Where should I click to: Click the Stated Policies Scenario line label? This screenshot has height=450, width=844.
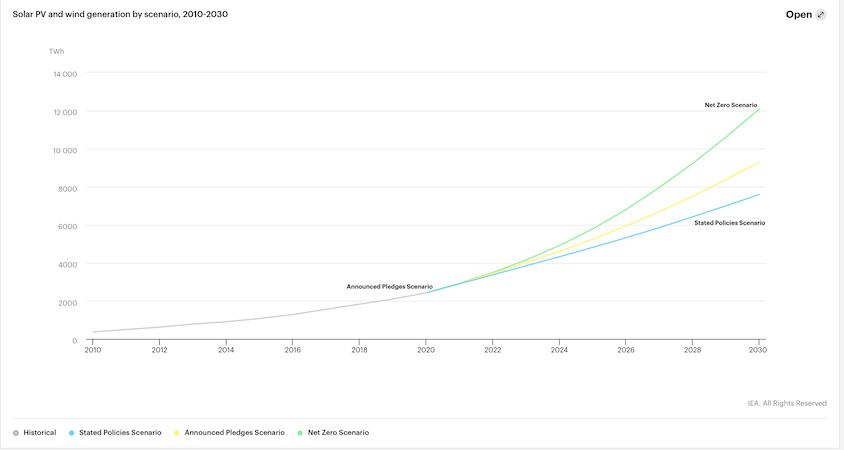tap(729, 223)
